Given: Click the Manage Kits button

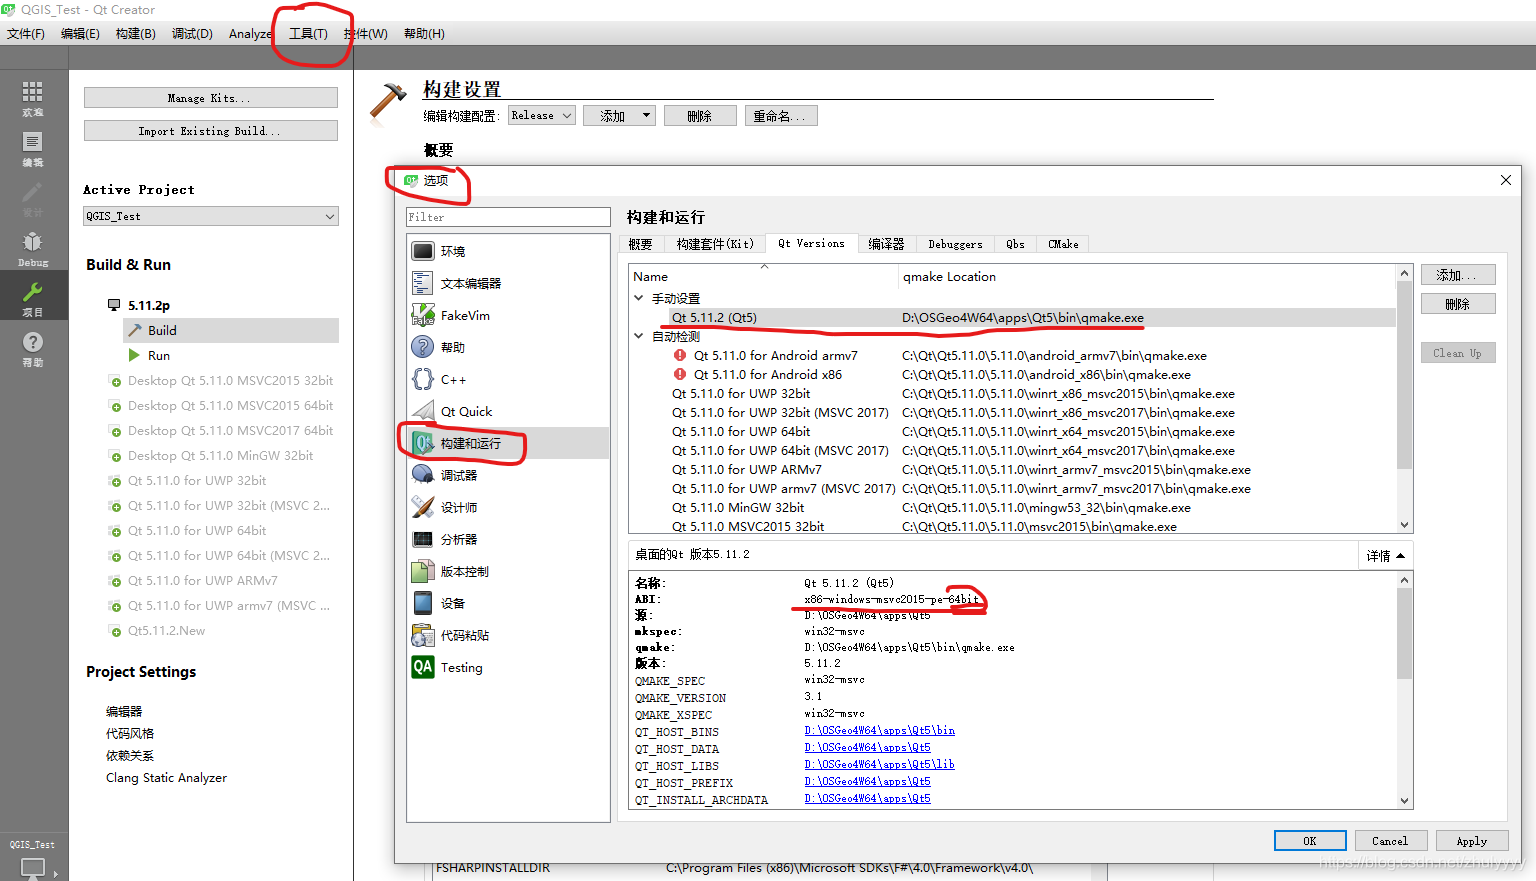Looking at the screenshot, I should (211, 98).
